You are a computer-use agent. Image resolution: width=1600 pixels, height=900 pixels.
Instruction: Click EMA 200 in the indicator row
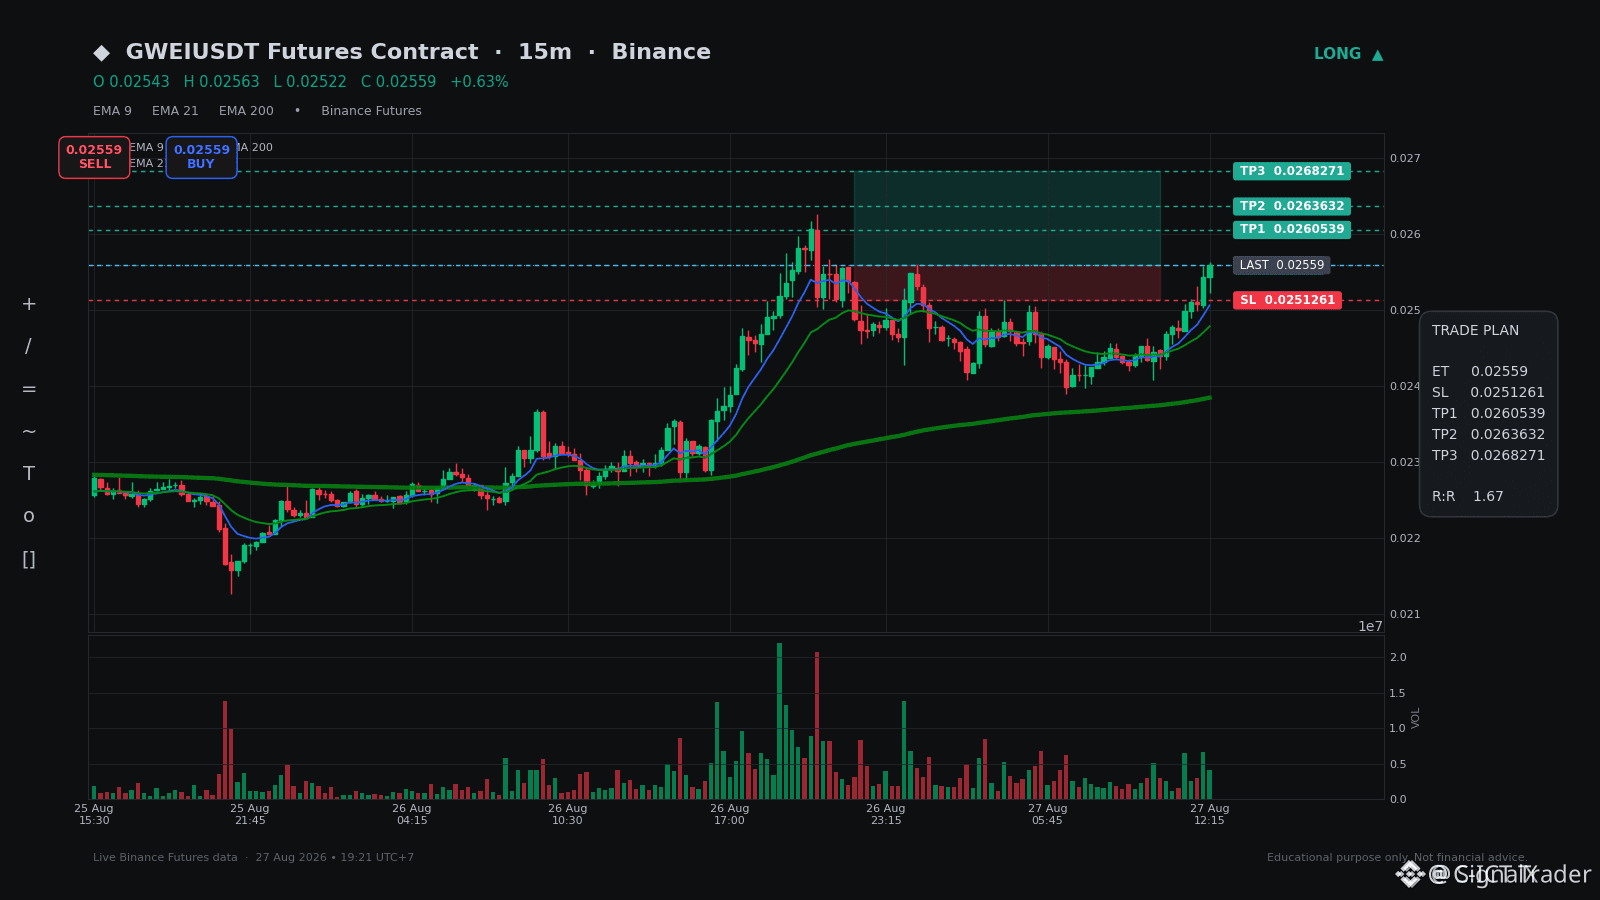(x=246, y=111)
